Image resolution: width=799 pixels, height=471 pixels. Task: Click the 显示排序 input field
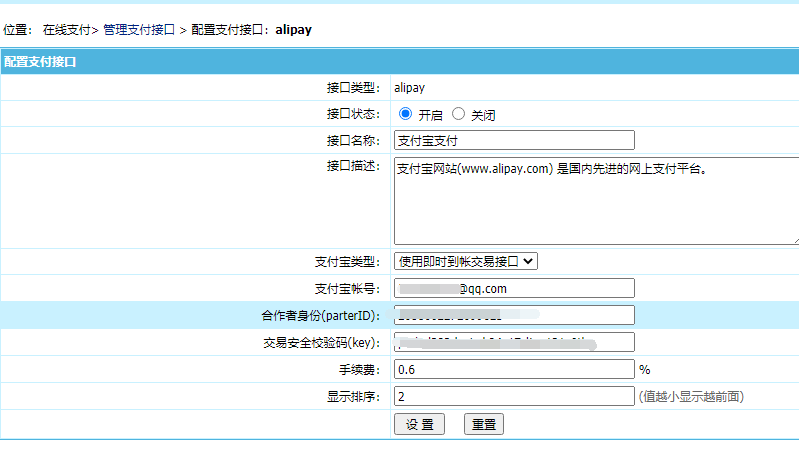click(x=514, y=396)
